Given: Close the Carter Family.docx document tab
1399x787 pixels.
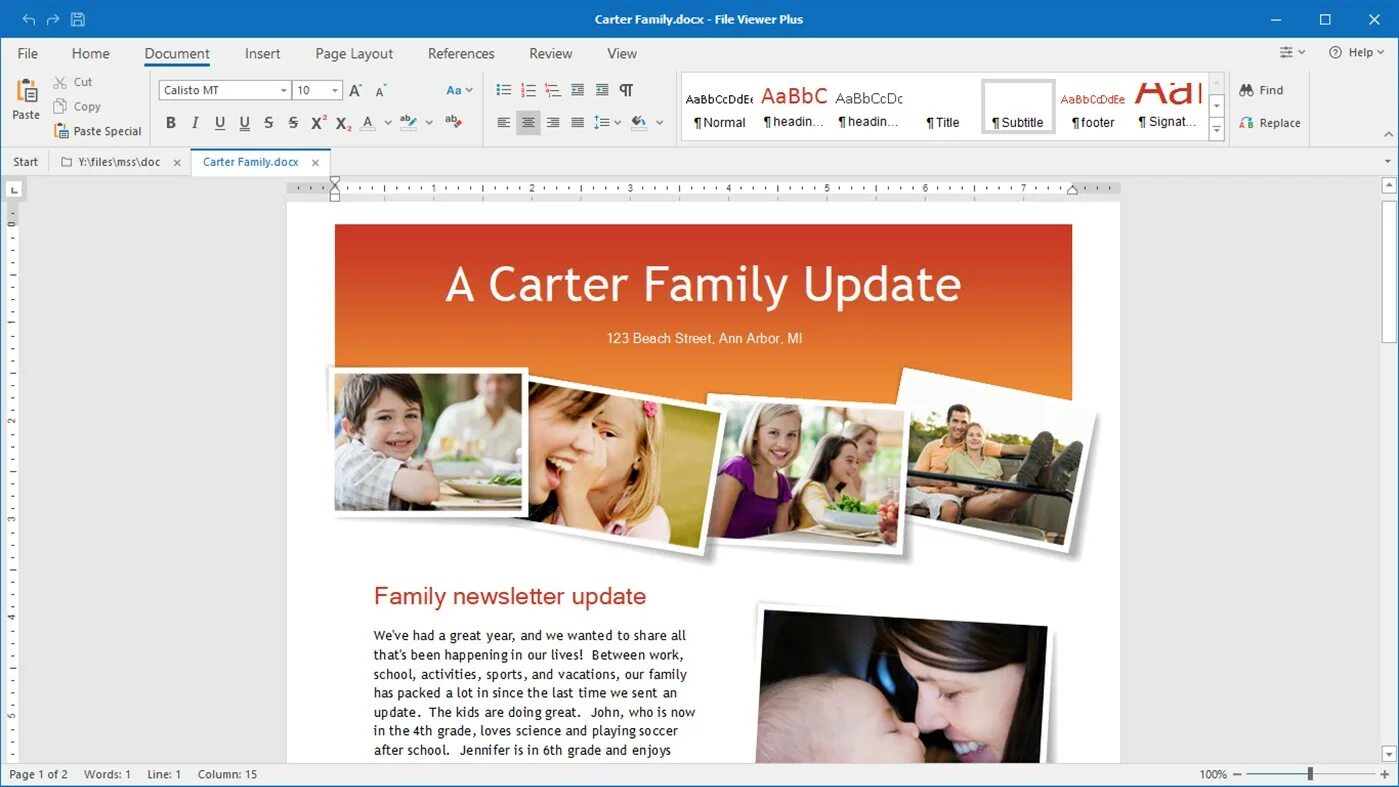Looking at the screenshot, I should [315, 162].
